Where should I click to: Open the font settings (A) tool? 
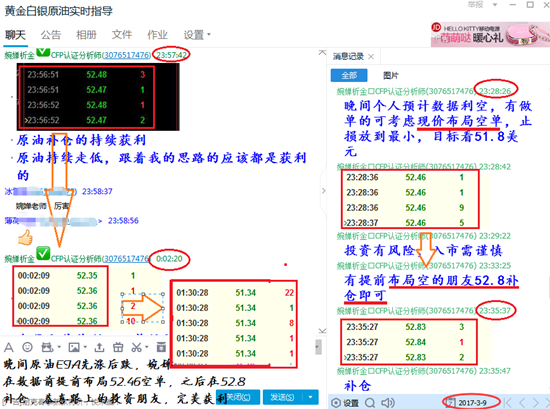pyautogui.click(x=9, y=347)
